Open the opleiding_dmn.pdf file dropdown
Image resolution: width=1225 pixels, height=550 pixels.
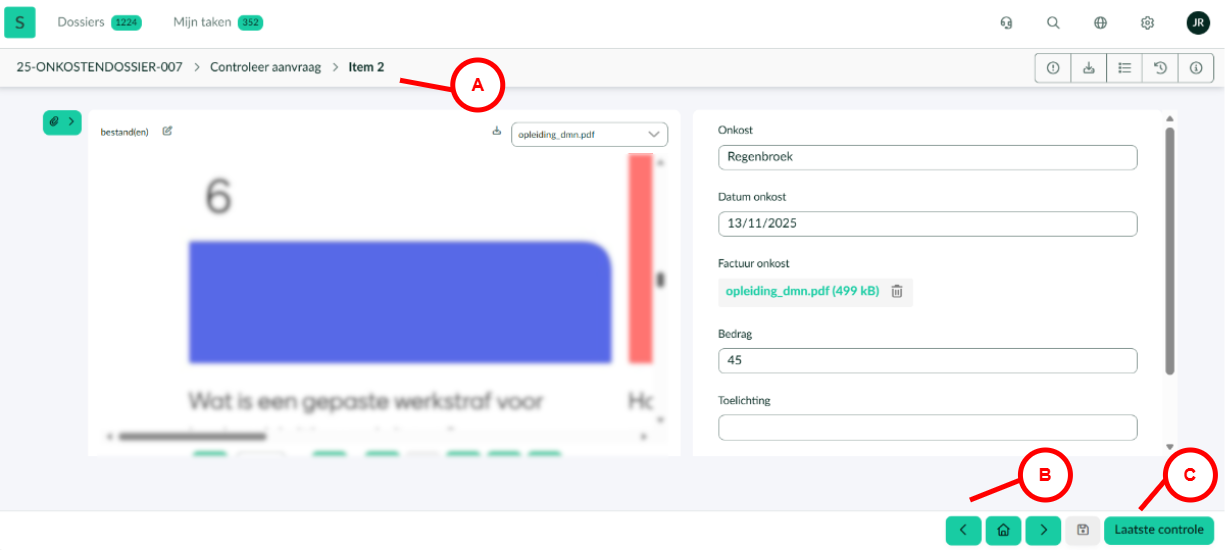tap(589, 134)
